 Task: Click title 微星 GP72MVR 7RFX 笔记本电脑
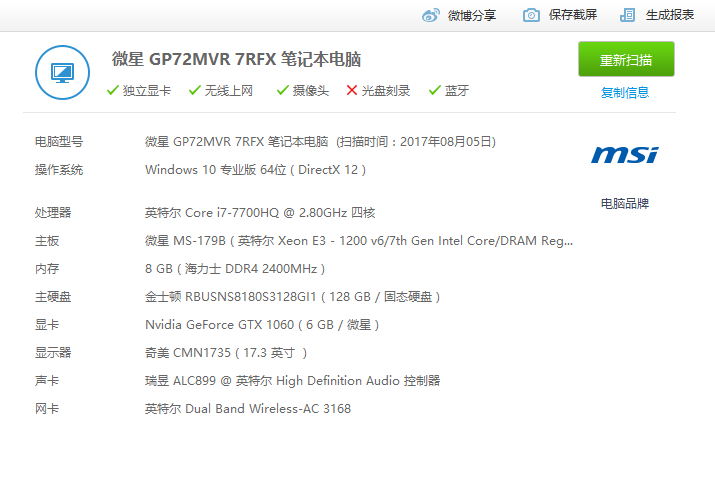pos(236,59)
